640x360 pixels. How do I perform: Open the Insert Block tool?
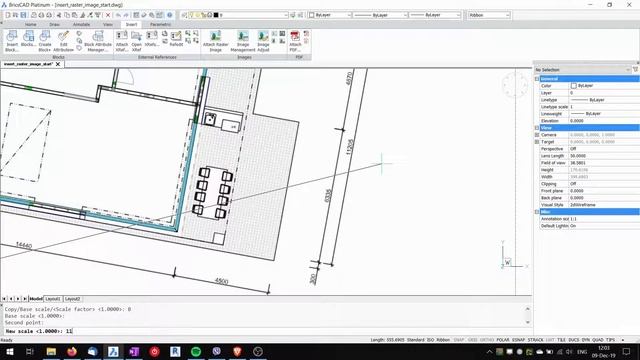[x=12, y=41]
